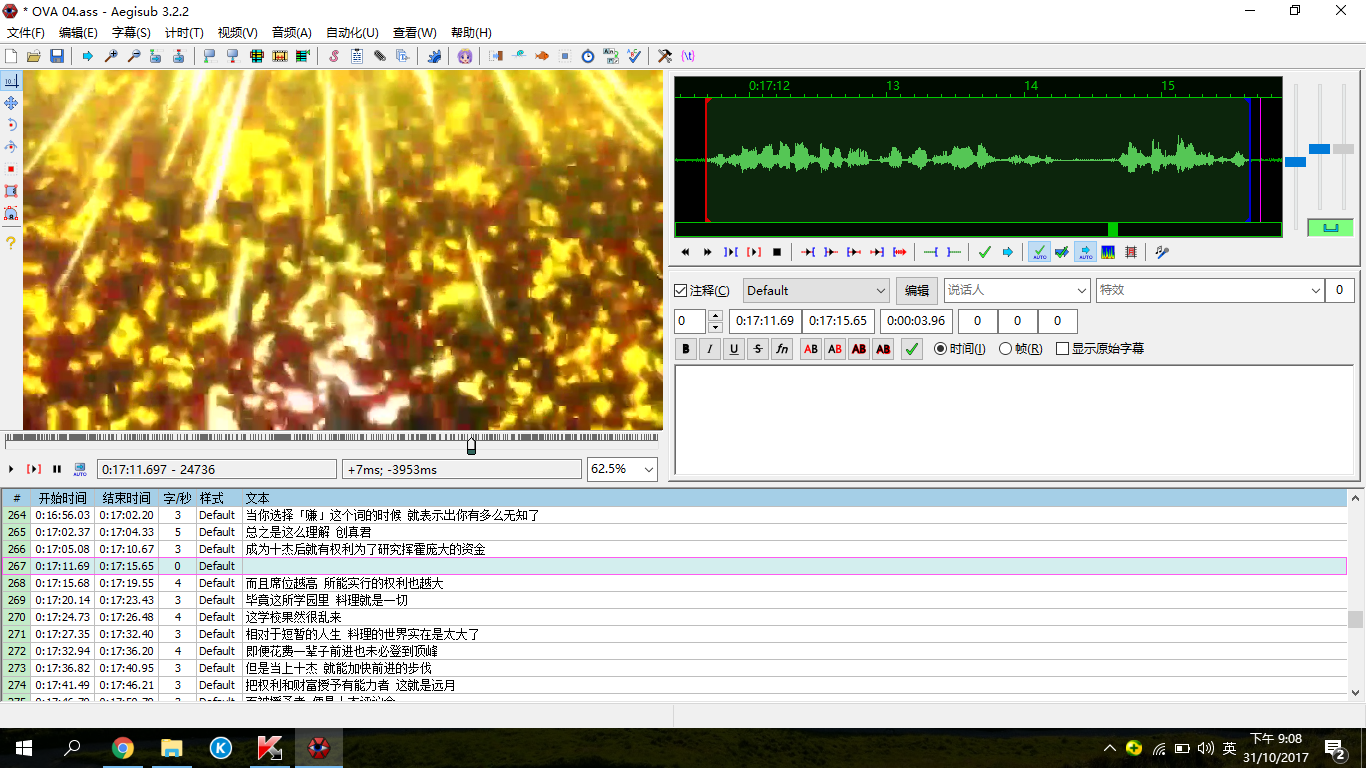This screenshot has height=768, width=1366.
Task: Select the 时间 time radio button
Action: pos(940,349)
